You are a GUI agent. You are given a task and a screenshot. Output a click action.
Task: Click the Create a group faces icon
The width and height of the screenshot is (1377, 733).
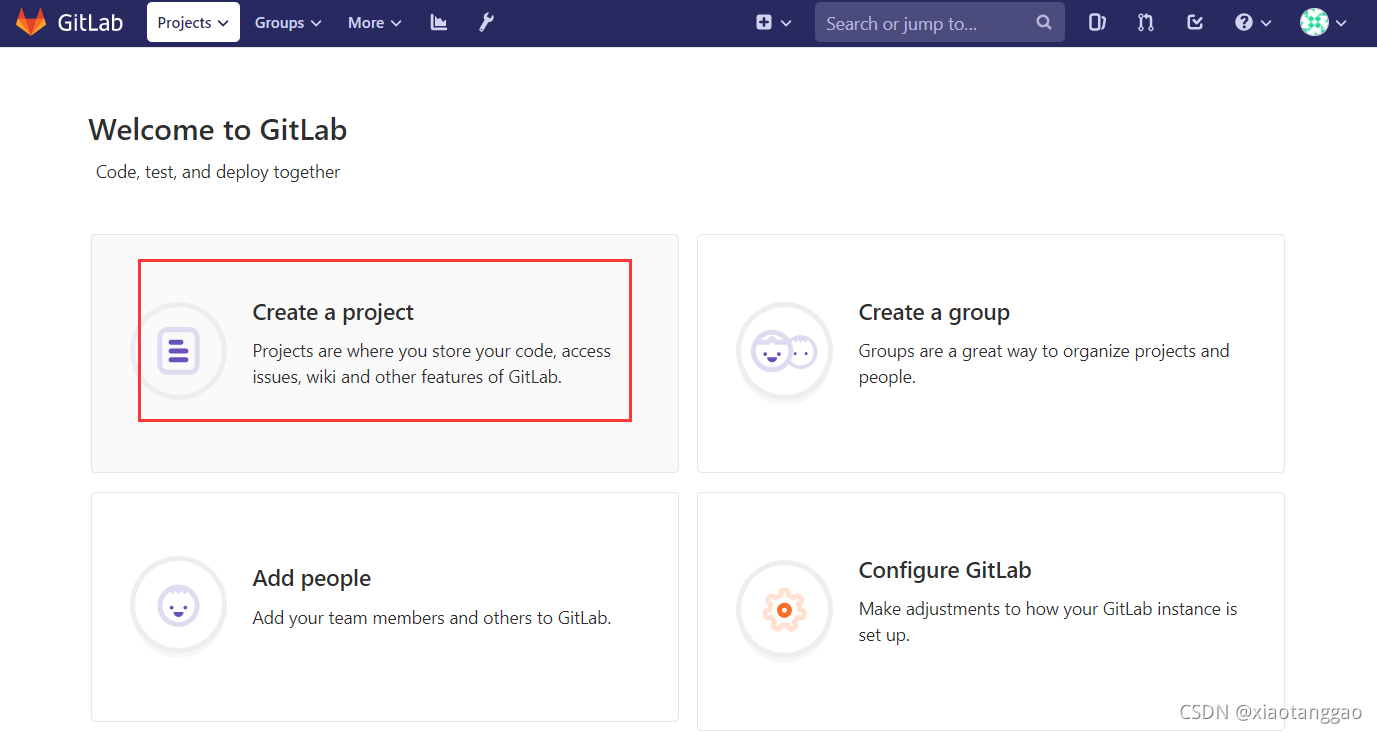[x=785, y=351]
